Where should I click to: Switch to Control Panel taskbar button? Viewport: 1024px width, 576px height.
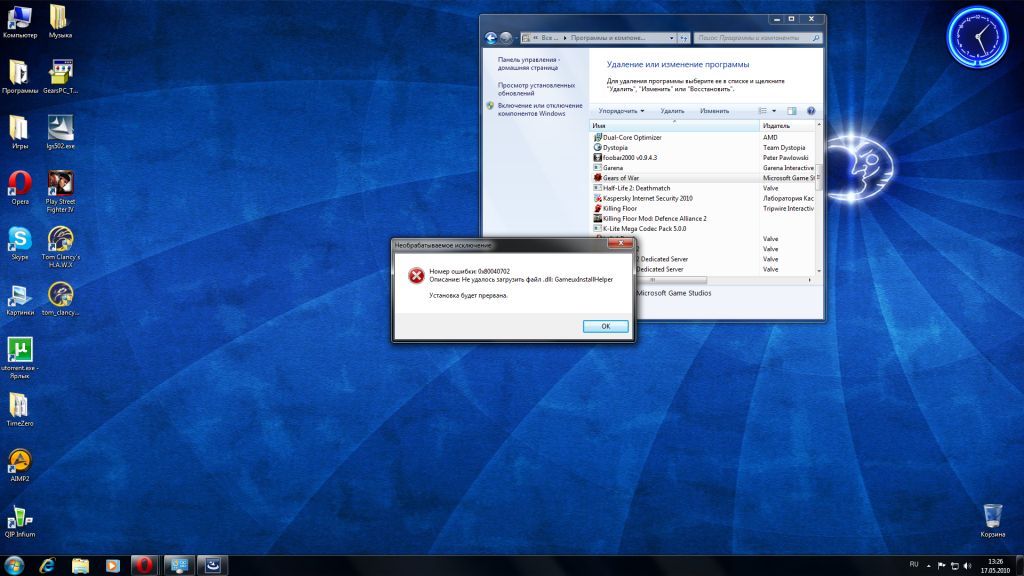click(179, 566)
